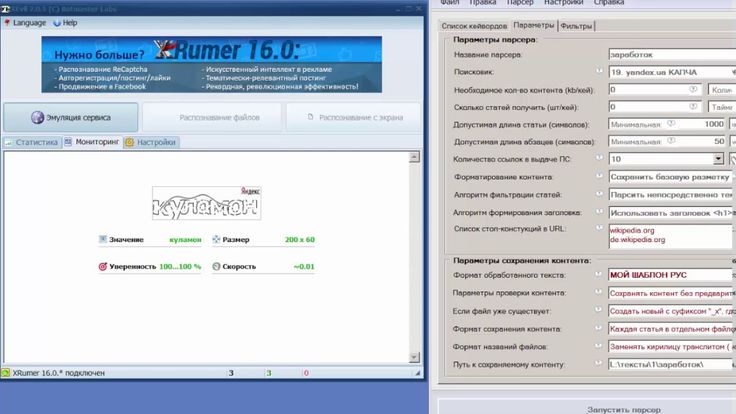Screen dimensions: 736x414
Task: Click hint bubble icon next to Поисковик
Action: (x=600, y=72)
